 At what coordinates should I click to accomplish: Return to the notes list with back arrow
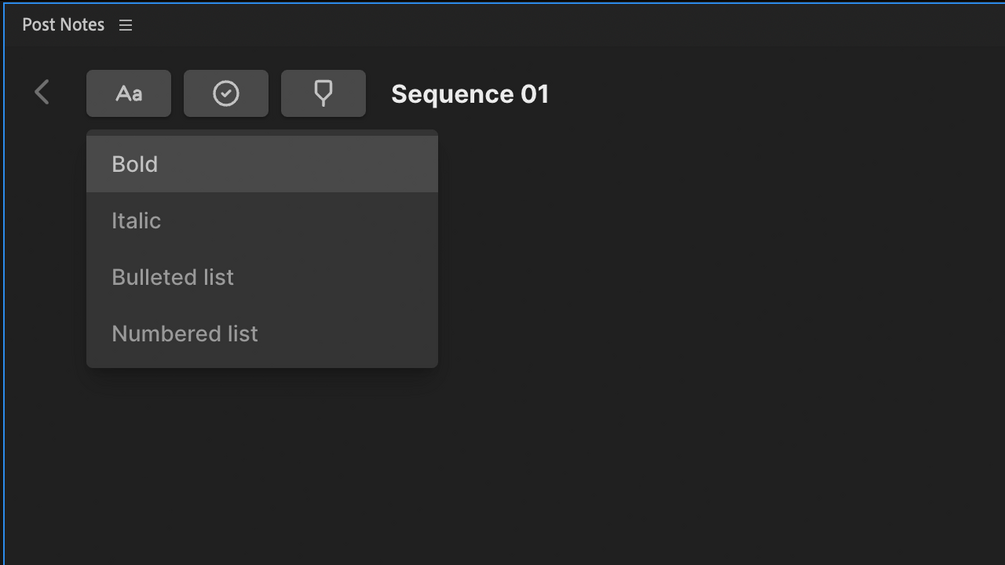(x=42, y=93)
